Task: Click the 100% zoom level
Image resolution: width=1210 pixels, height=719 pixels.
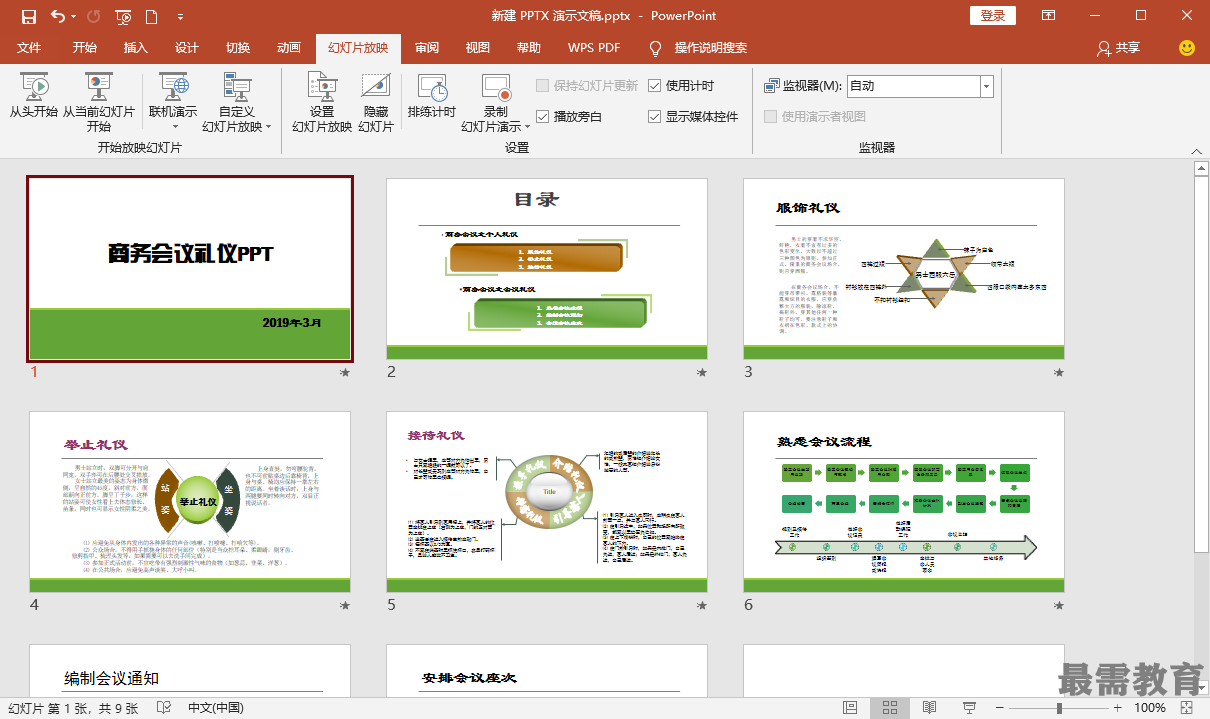Action: (1150, 708)
